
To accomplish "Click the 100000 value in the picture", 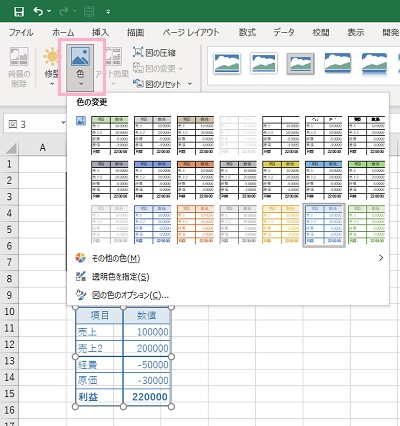I will (x=152, y=332).
